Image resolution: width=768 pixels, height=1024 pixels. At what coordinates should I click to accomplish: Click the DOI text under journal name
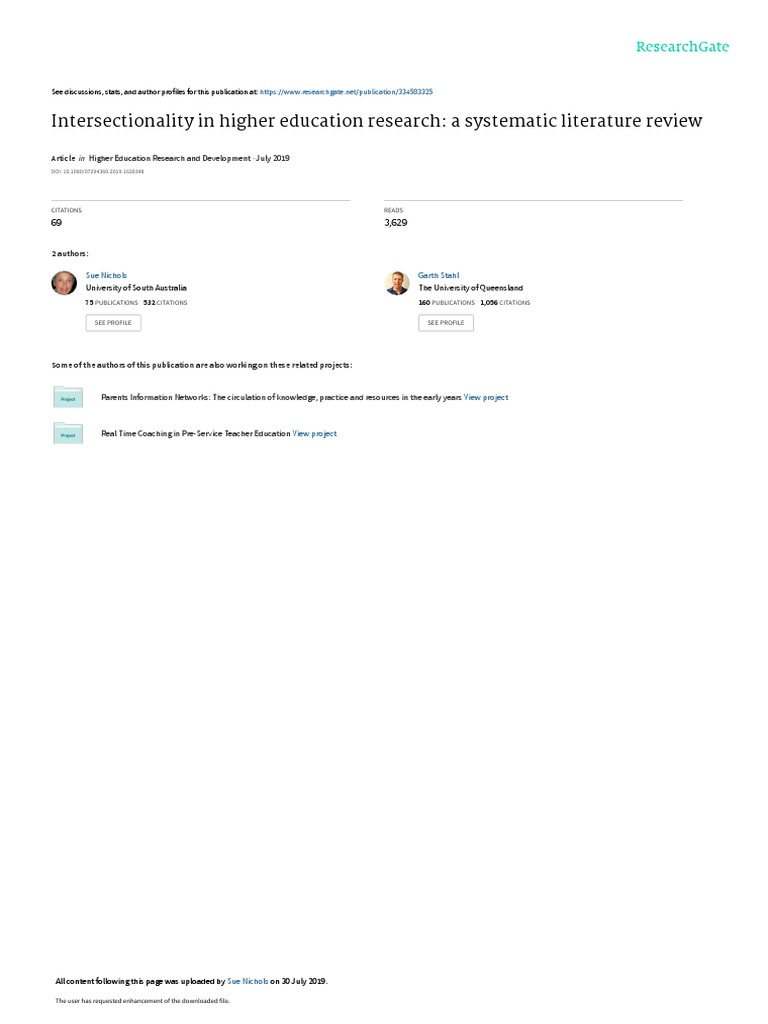97,172
